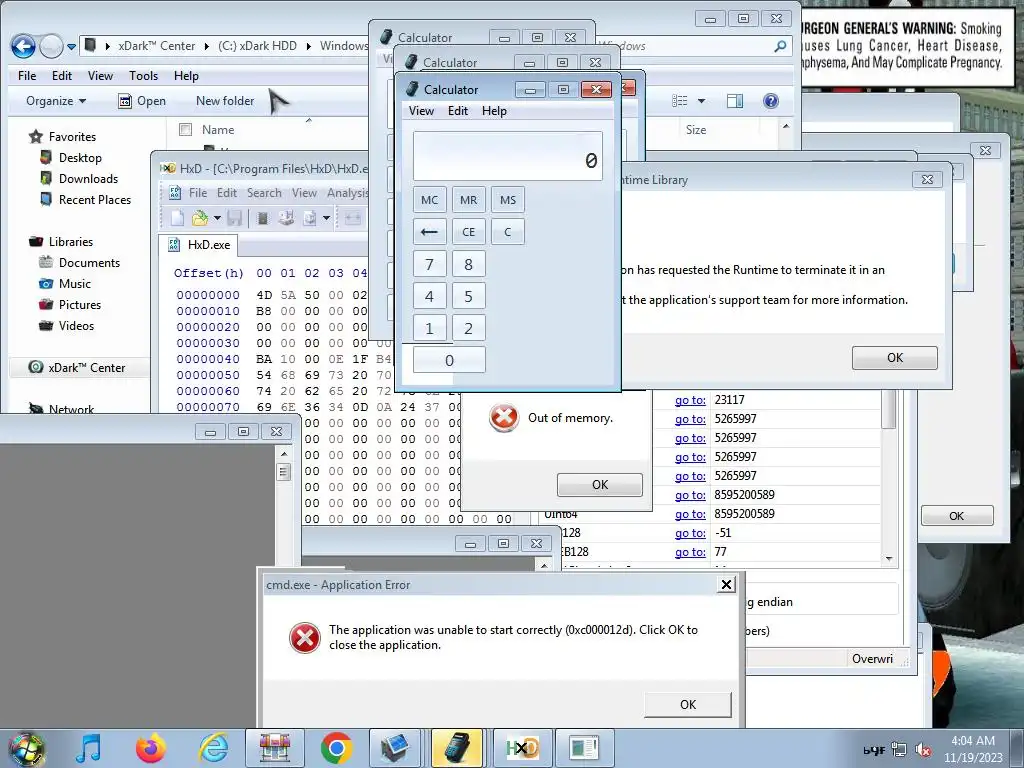The image size is (1024, 768).
Task: Click the Calculator MC button
Action: pos(430,200)
